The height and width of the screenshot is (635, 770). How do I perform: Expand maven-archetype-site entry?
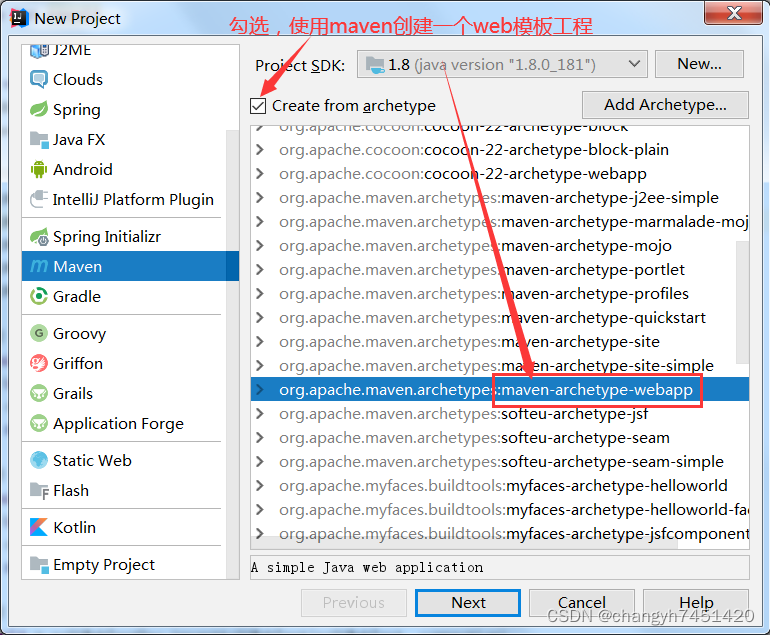coord(260,341)
